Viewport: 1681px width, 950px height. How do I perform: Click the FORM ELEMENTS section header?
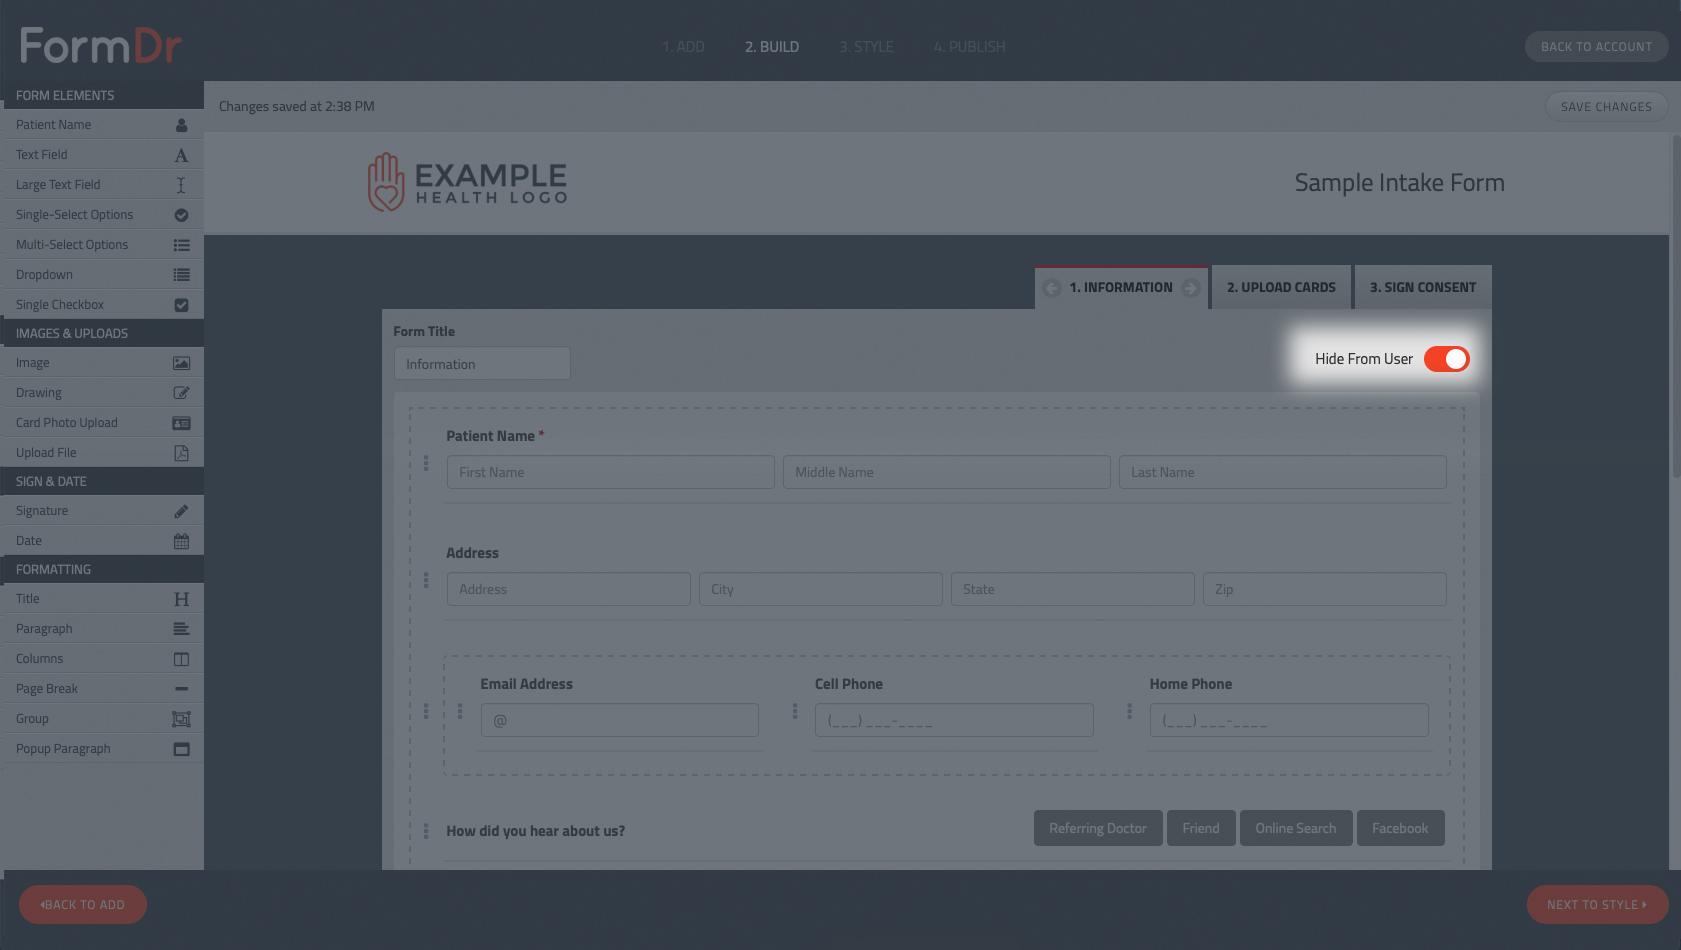click(102, 96)
